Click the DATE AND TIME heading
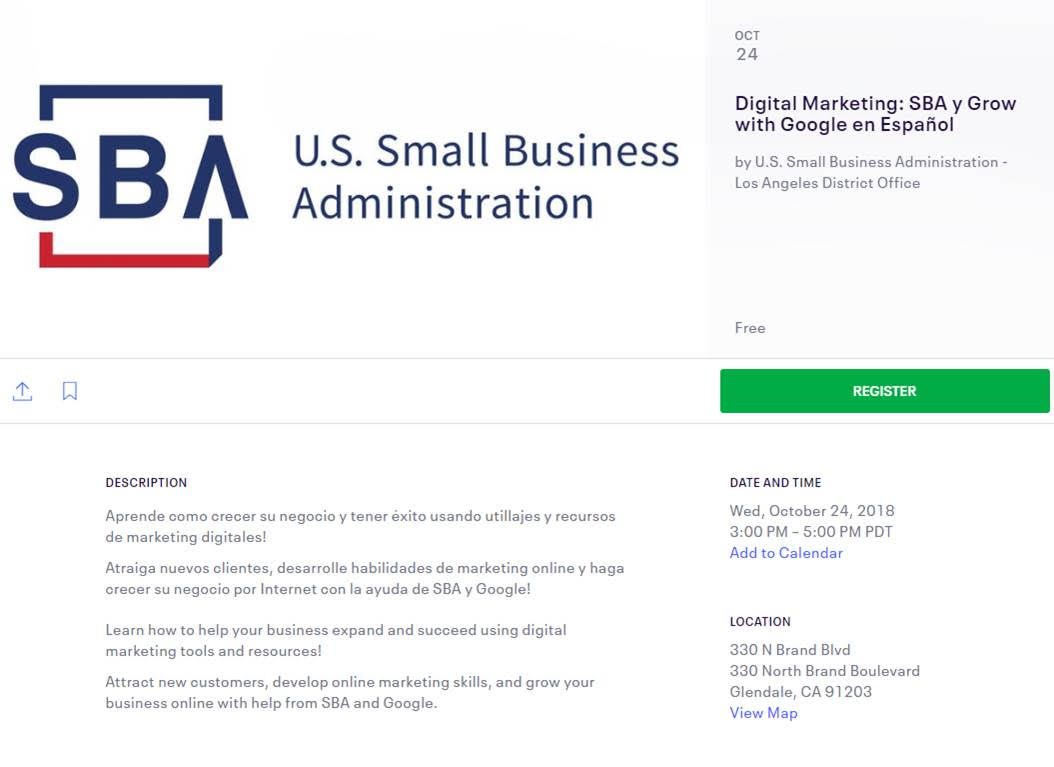The width and height of the screenshot is (1054, 767). (775, 483)
